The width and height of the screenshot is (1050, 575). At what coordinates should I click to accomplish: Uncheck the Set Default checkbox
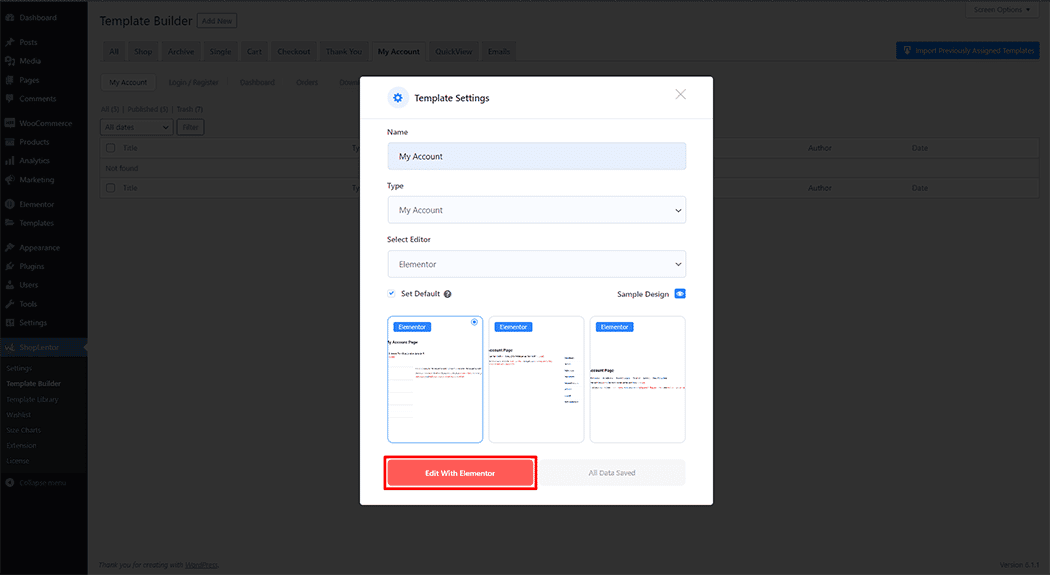coord(391,294)
